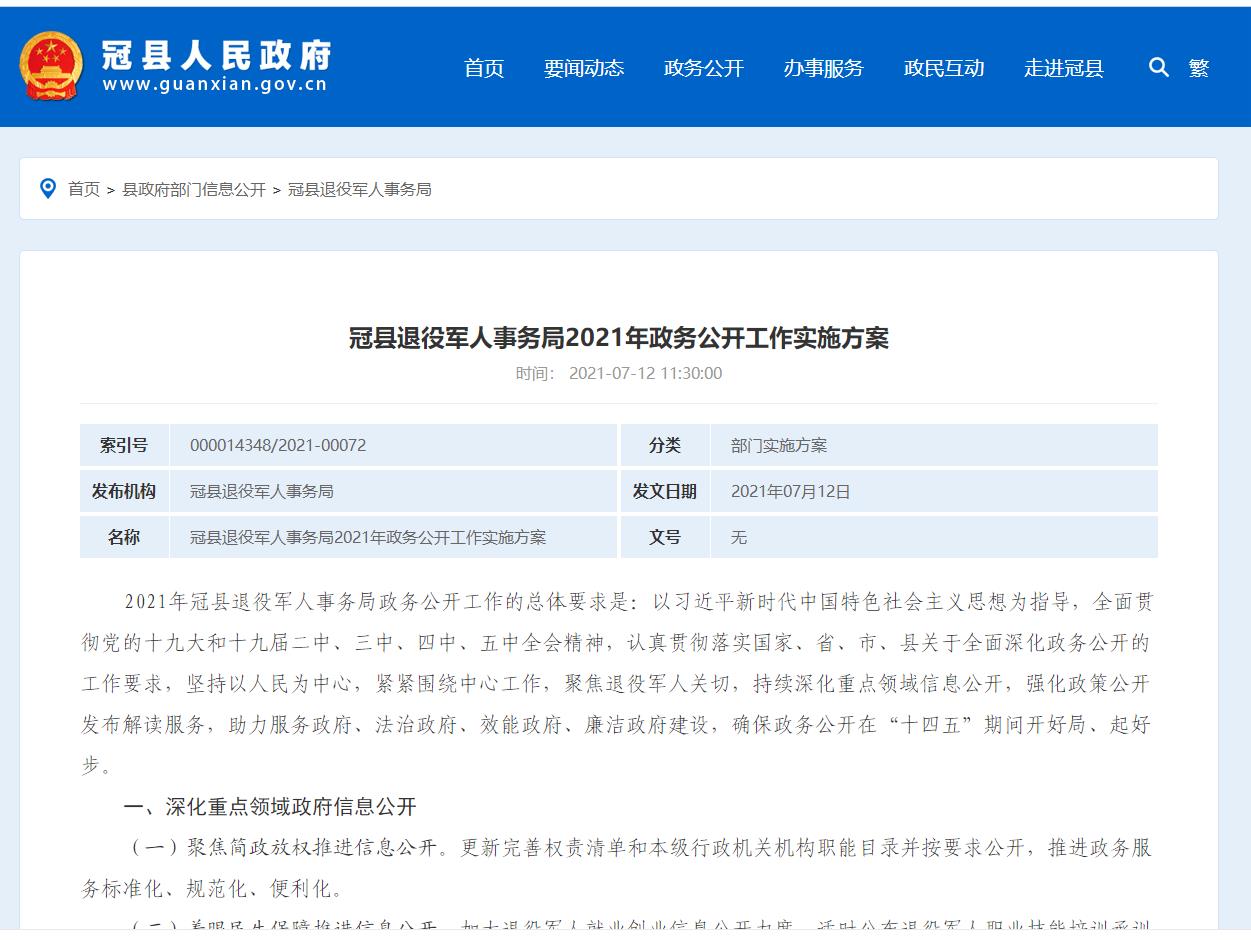Click the 文号 label cell
The width and height of the screenshot is (1251, 940).
click(665, 537)
